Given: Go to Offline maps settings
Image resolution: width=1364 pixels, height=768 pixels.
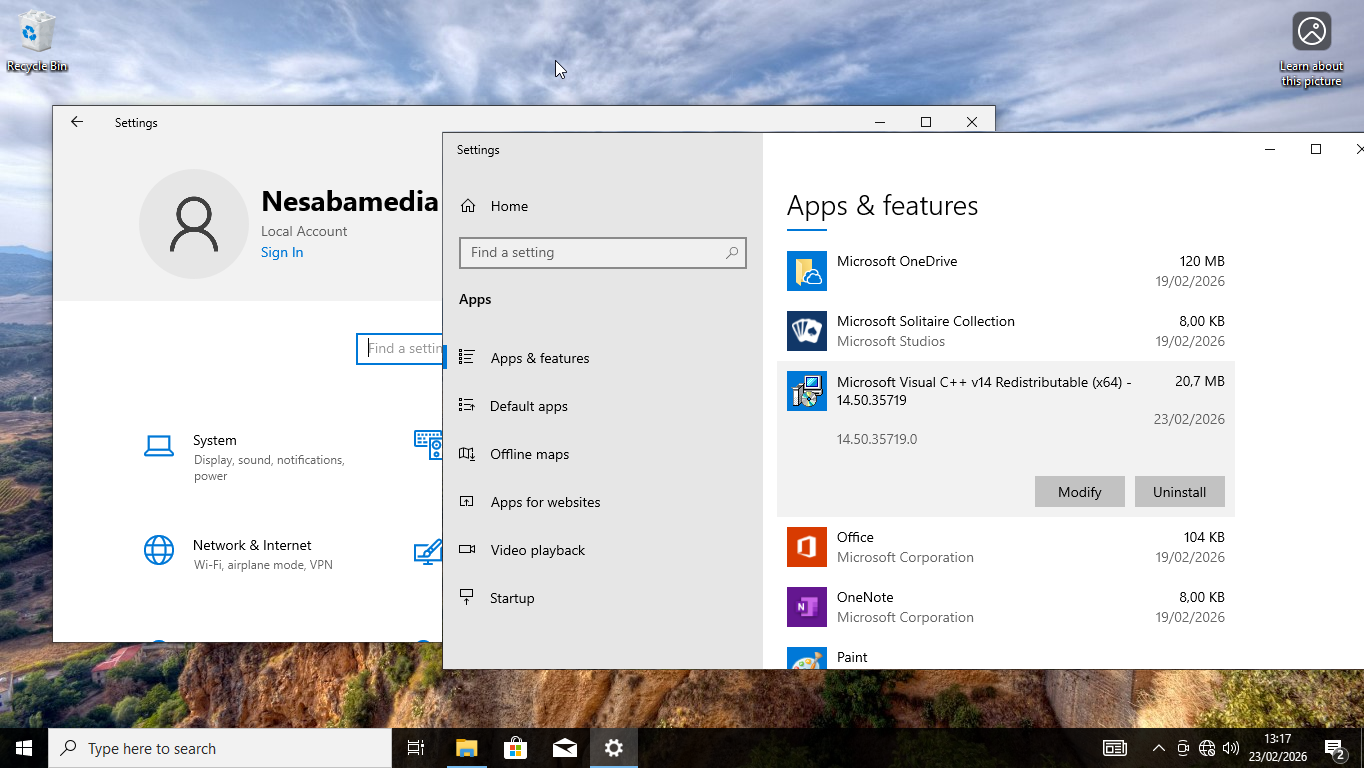Looking at the screenshot, I should 529,454.
